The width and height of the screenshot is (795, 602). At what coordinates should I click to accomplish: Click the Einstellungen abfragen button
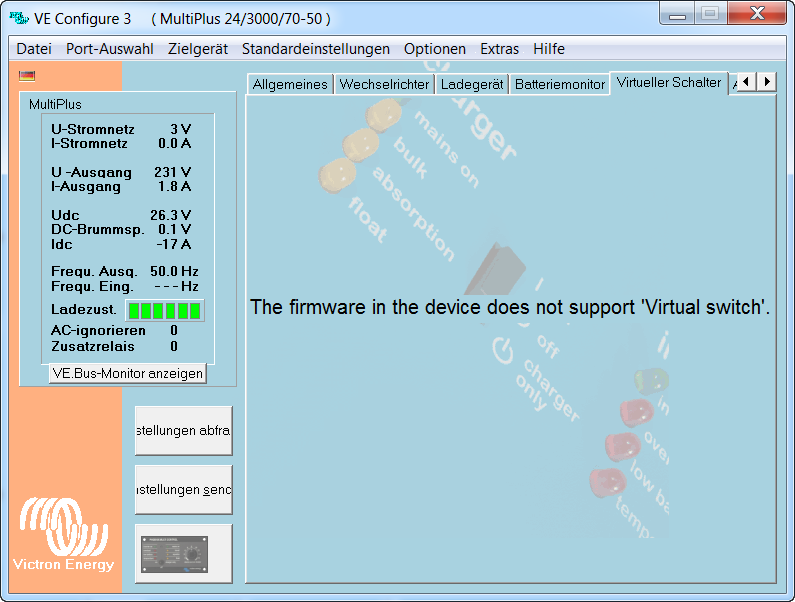click(184, 431)
